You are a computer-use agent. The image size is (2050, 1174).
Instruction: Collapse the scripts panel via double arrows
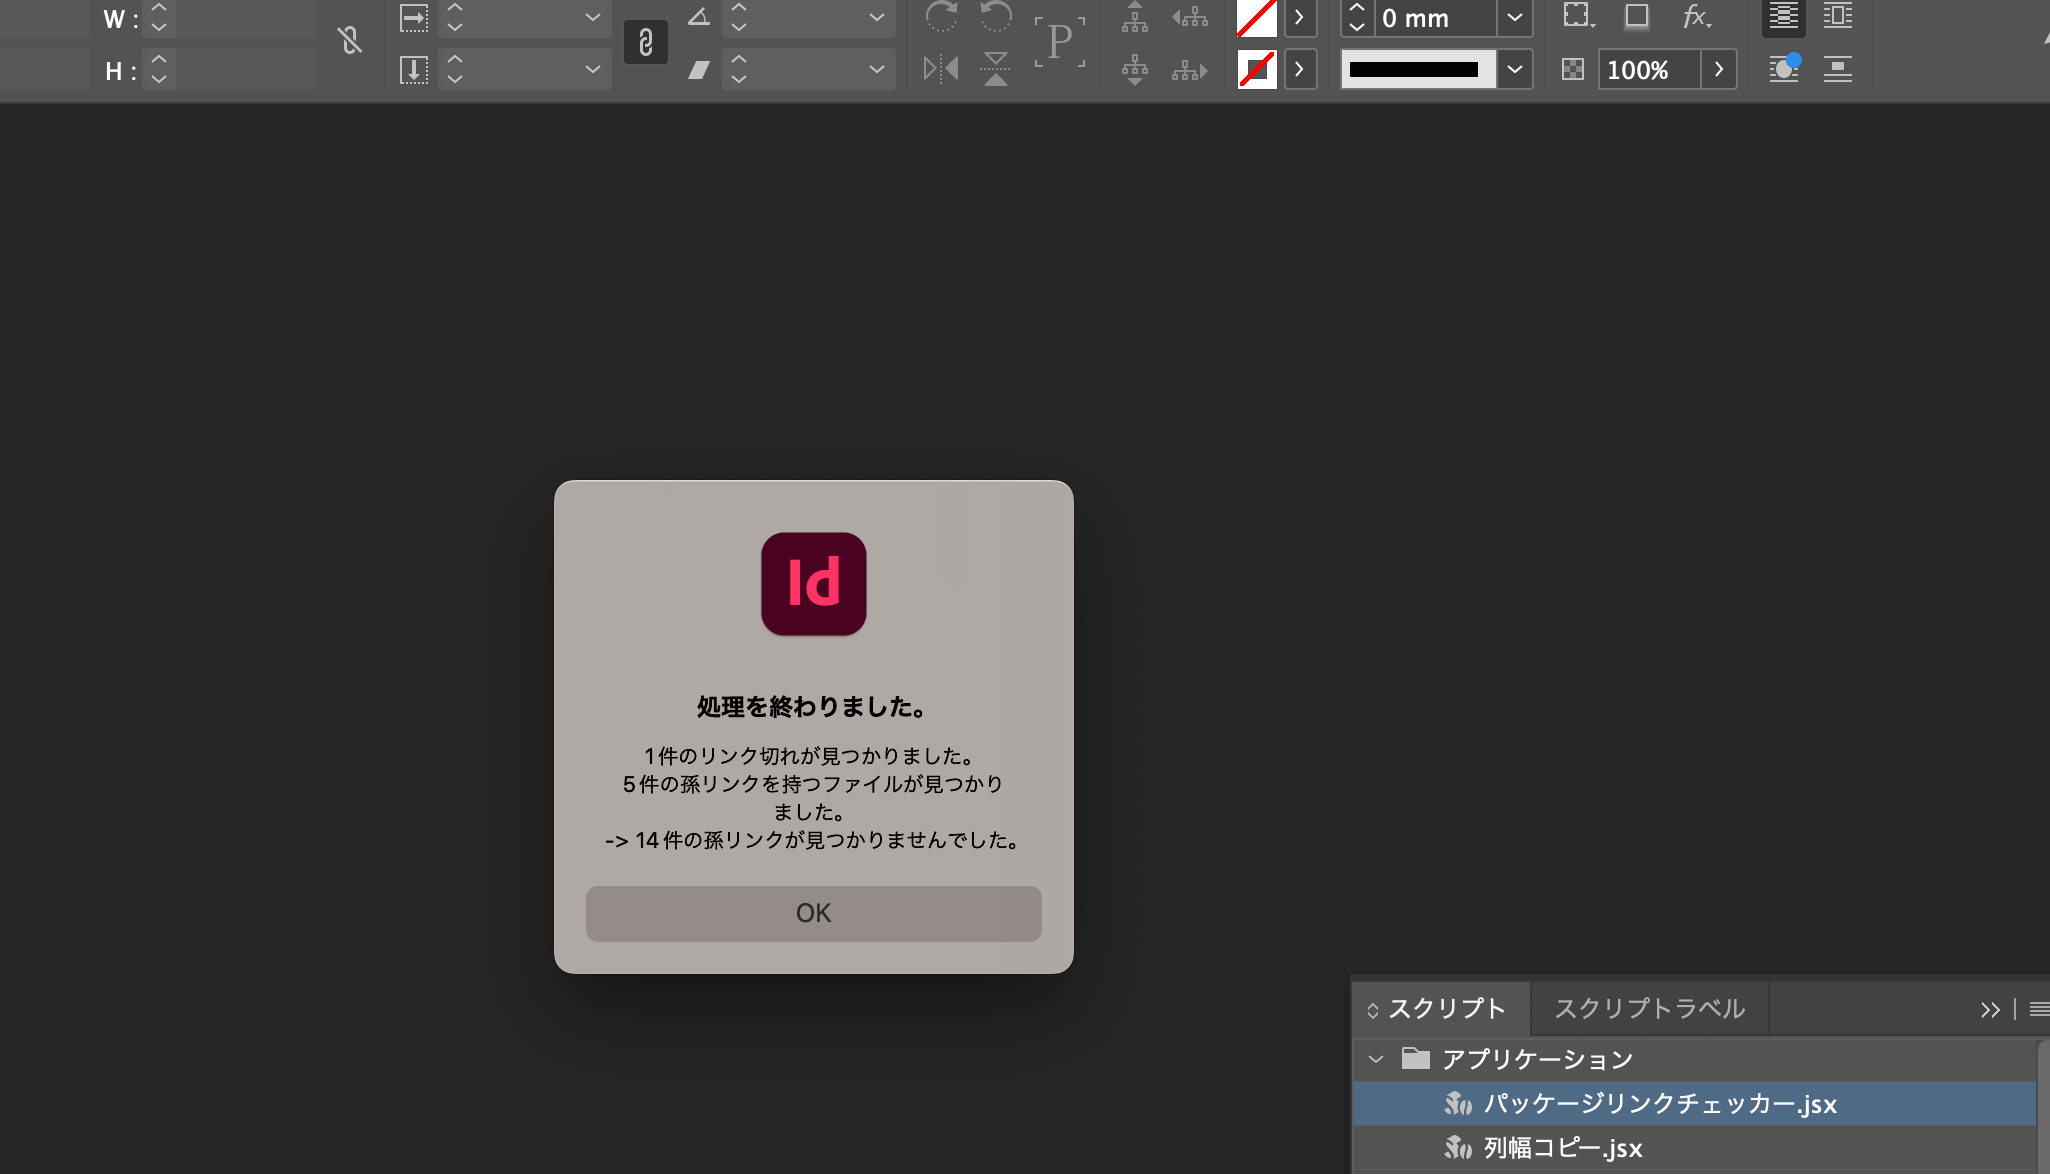(x=1990, y=1010)
